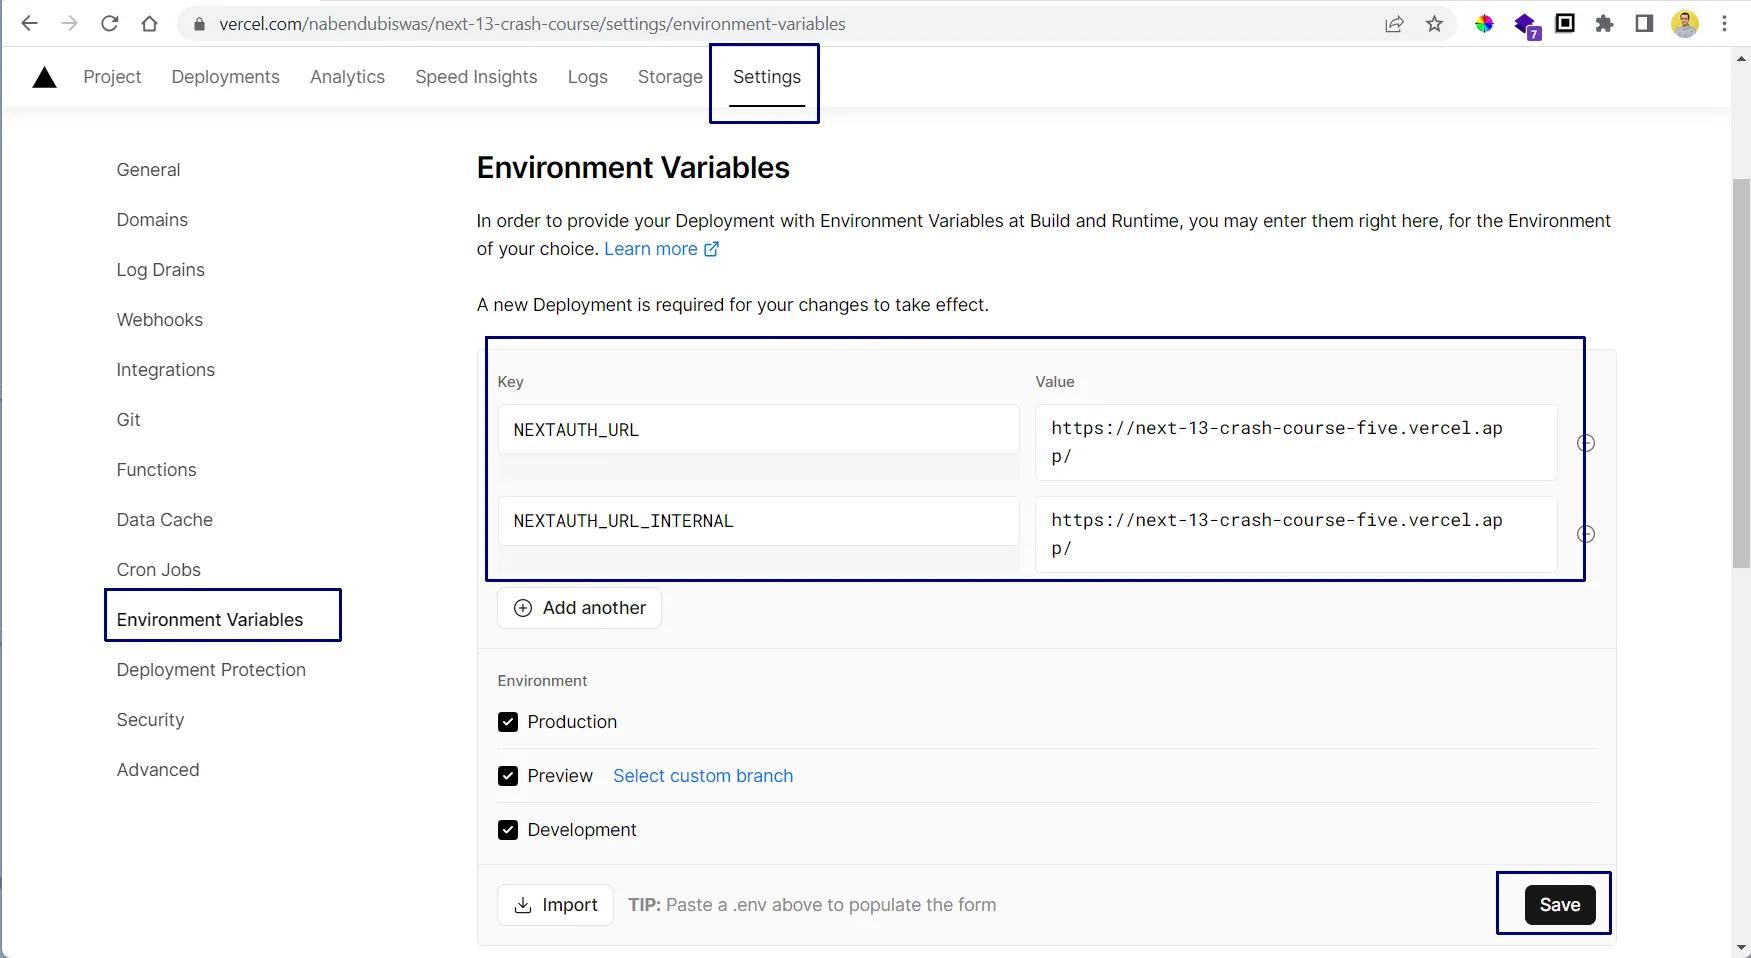Click the share page icon in address bar
This screenshot has width=1751, height=958.
point(1394,24)
